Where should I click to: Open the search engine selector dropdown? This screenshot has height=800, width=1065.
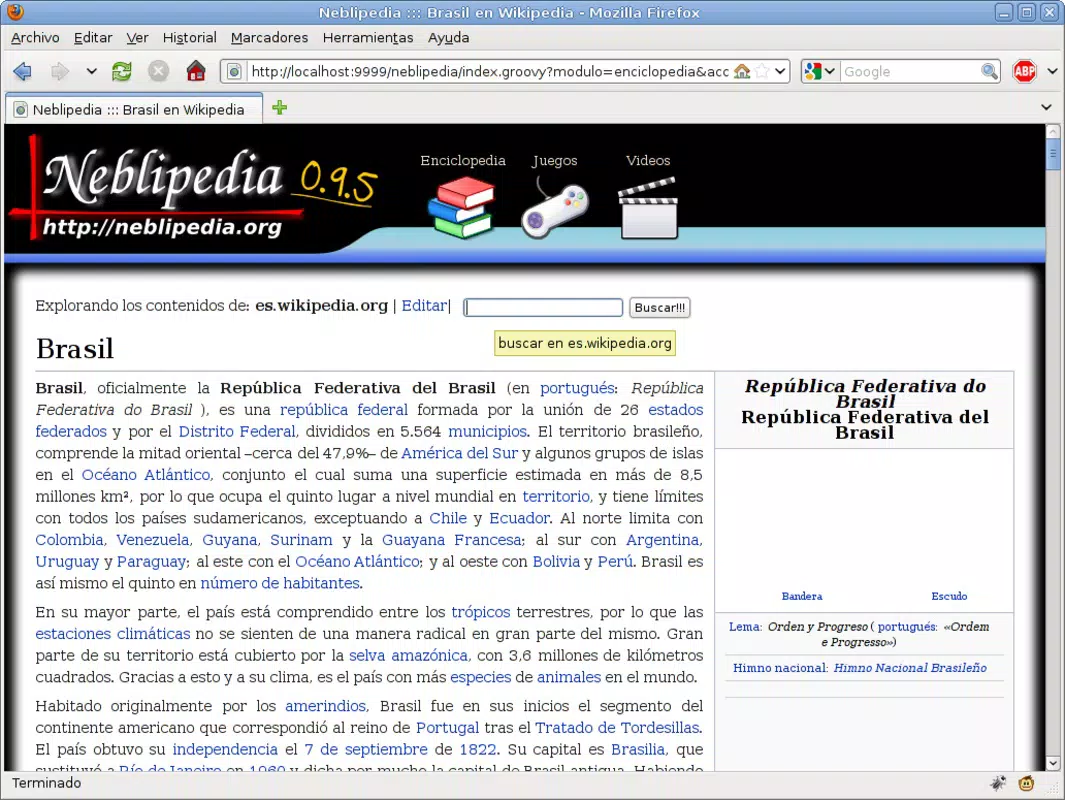point(820,71)
